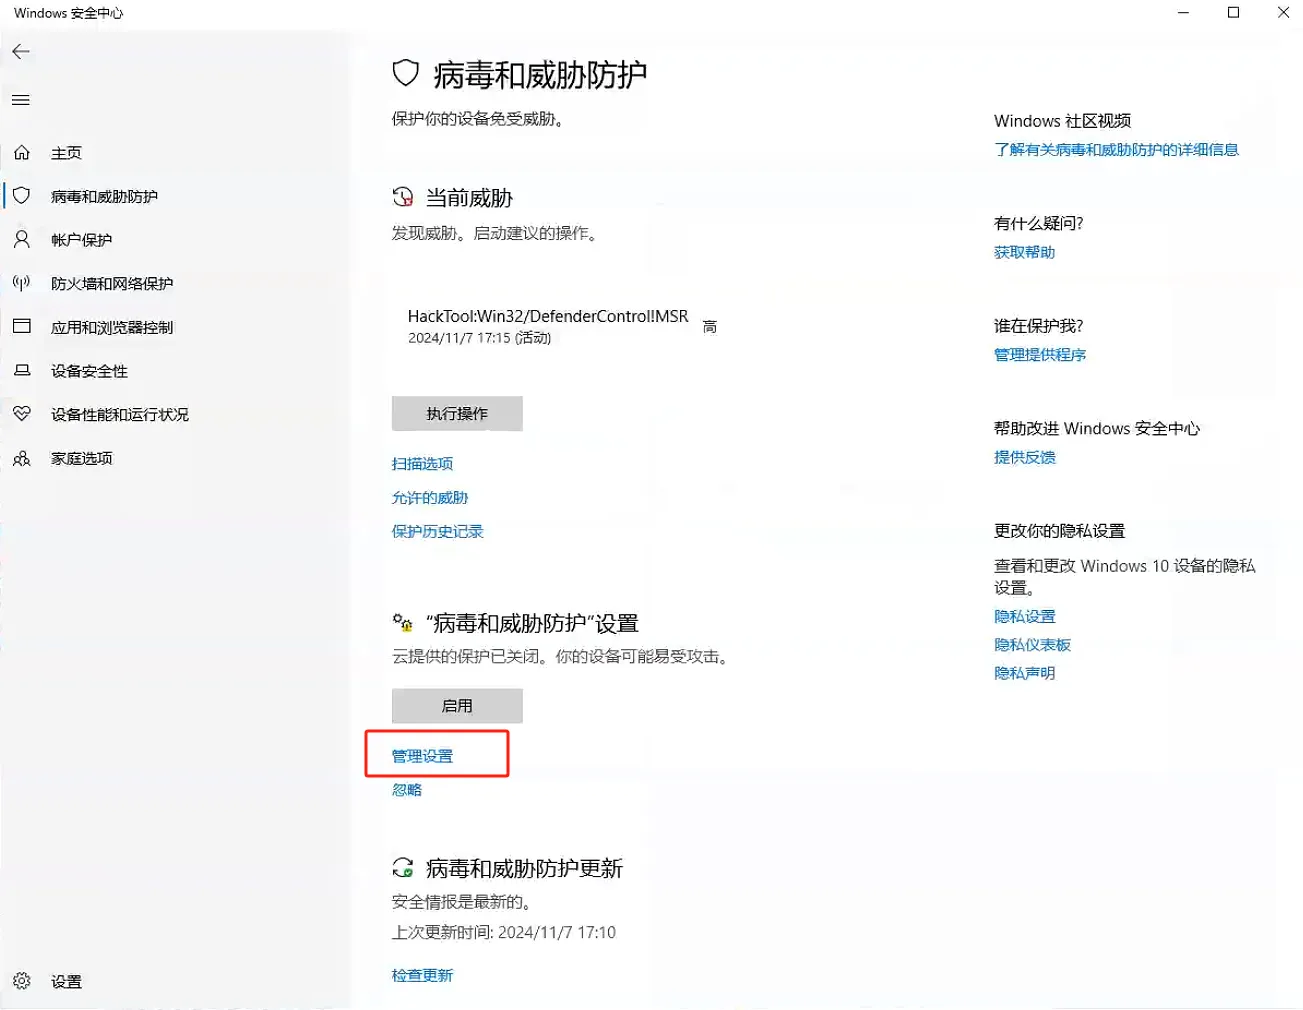
Task: Click the family icon for 家庭选项
Action: pos(22,458)
